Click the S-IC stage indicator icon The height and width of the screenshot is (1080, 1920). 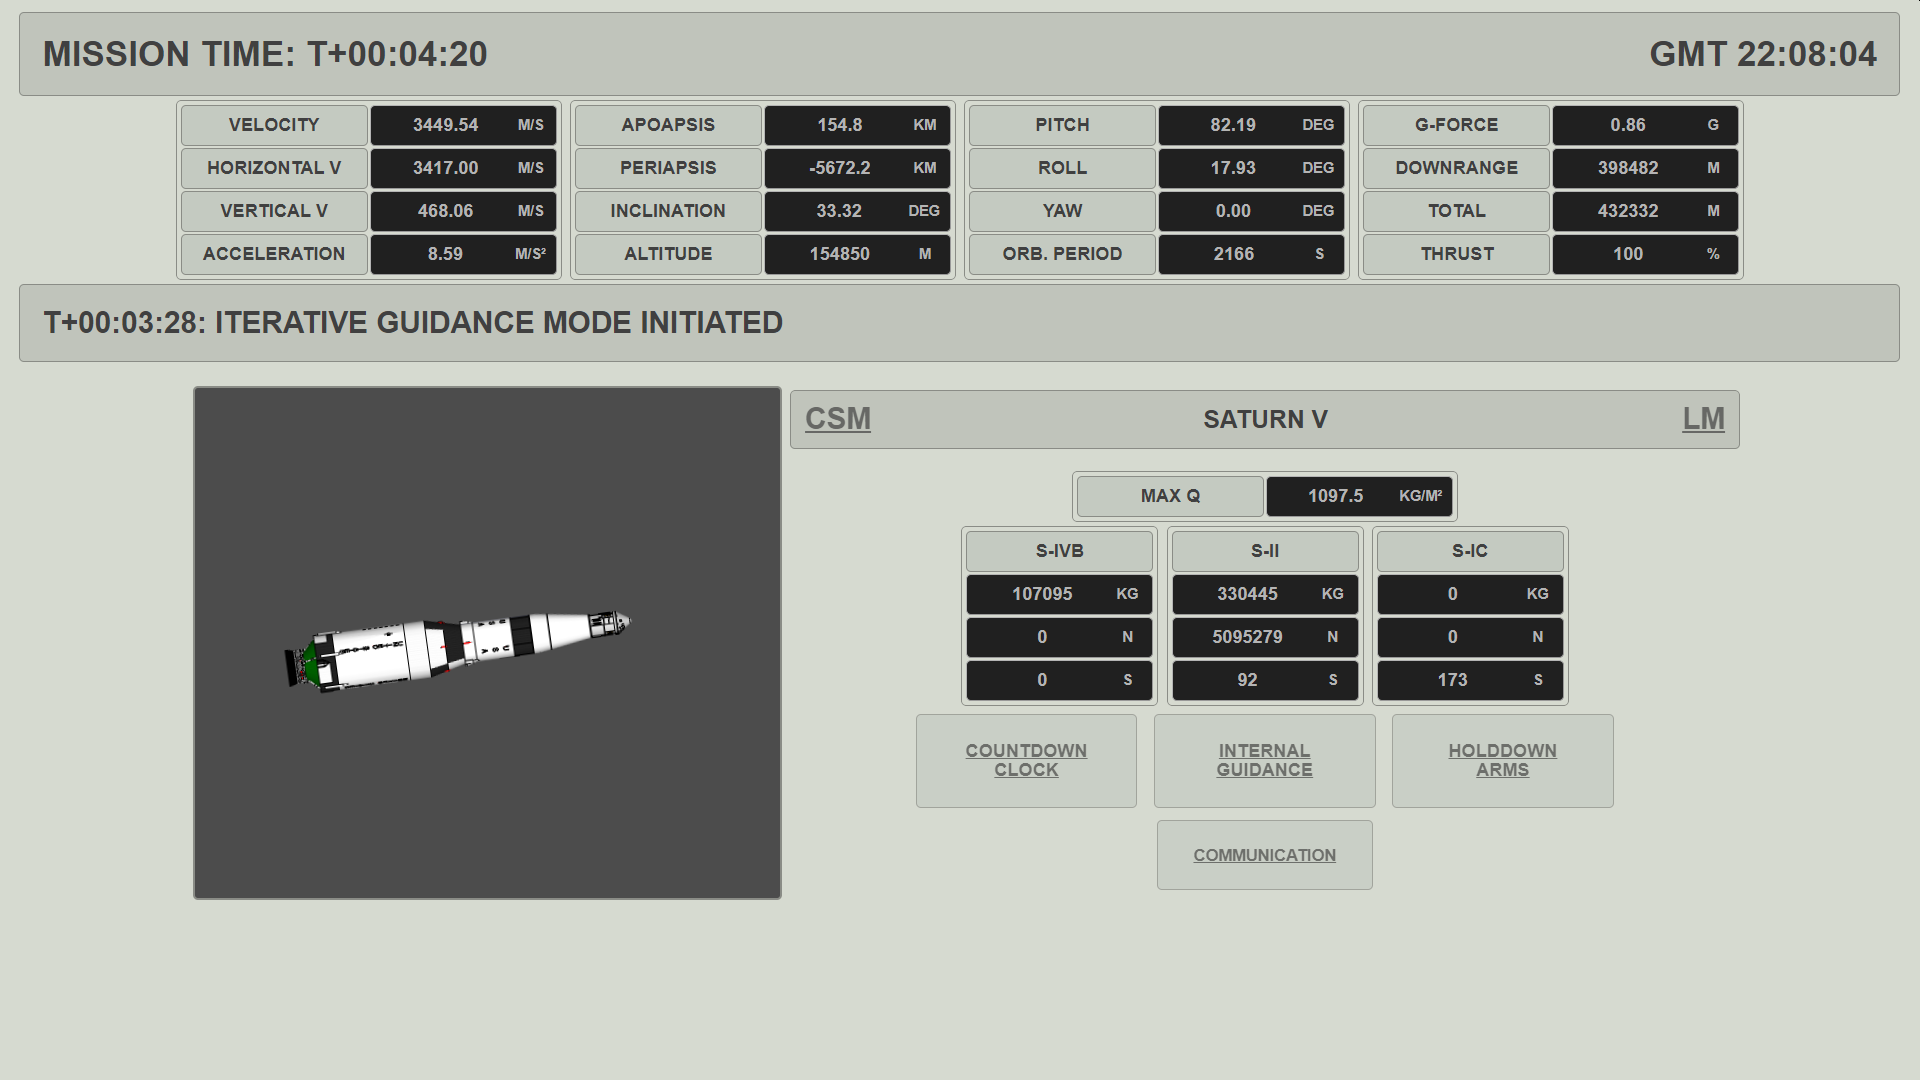tap(1468, 551)
